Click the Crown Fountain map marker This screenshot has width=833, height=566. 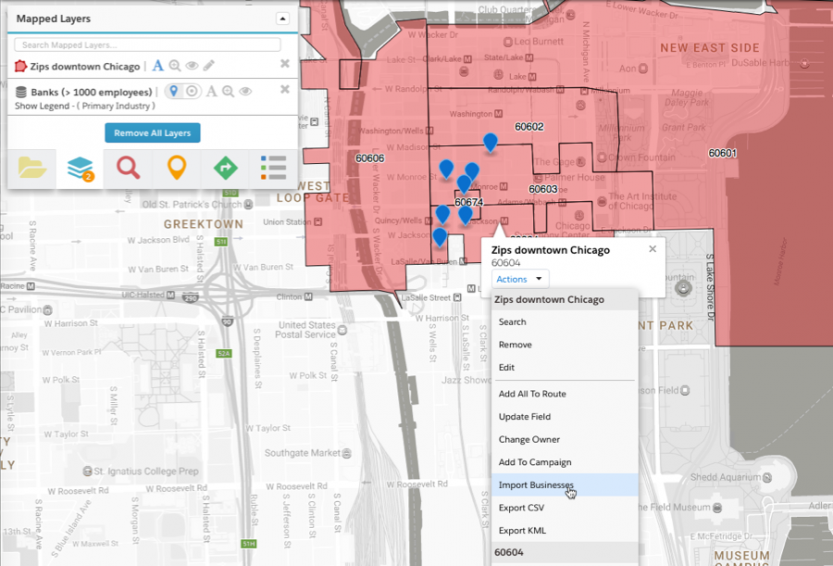602,157
